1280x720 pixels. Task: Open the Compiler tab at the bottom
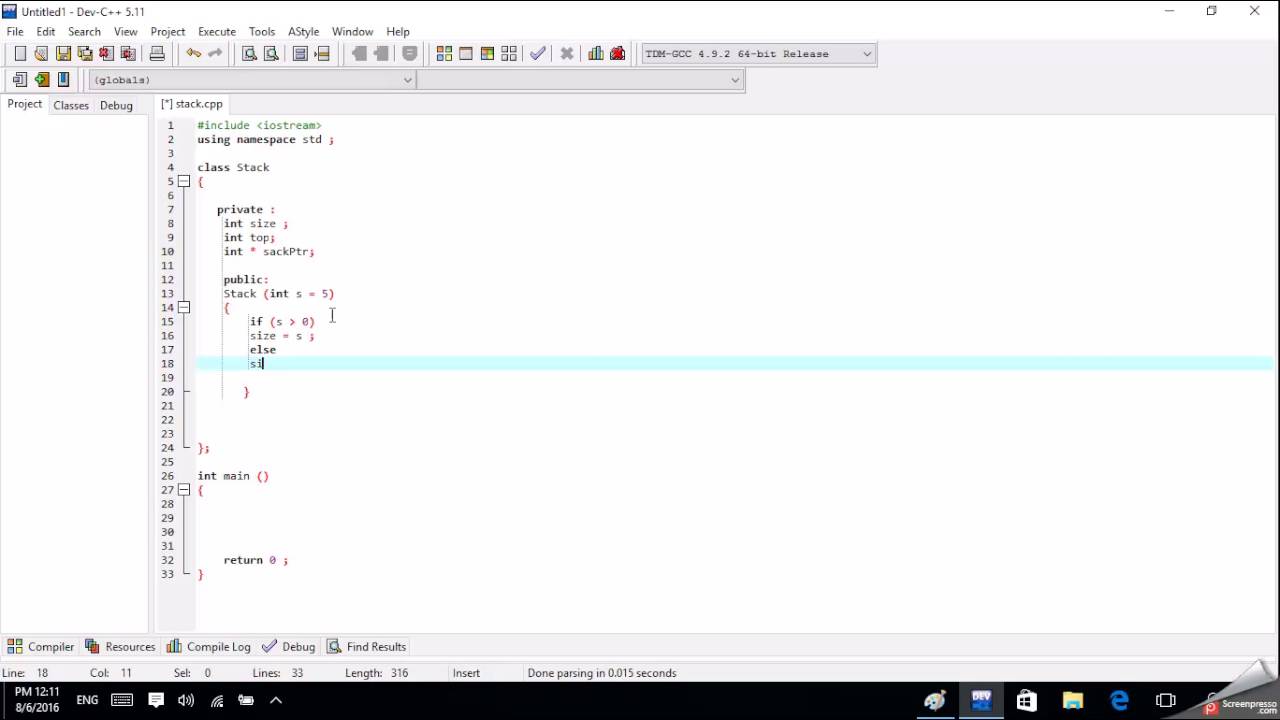(41, 647)
